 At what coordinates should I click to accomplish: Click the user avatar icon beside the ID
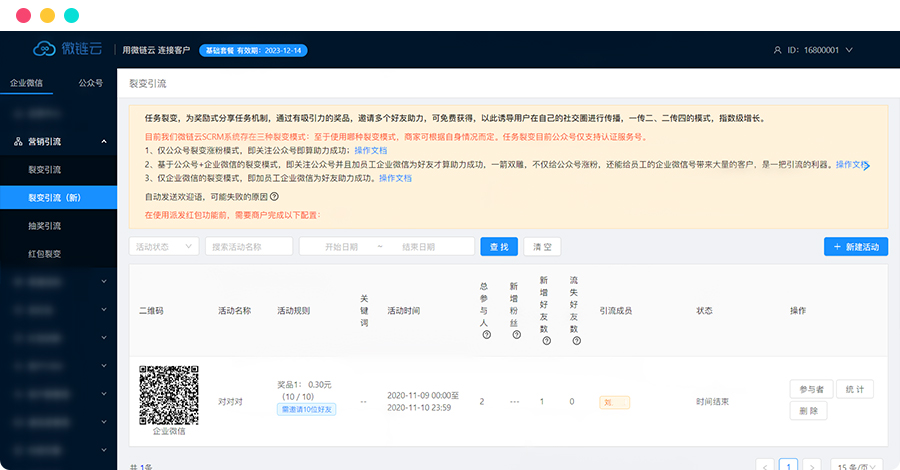click(x=778, y=50)
